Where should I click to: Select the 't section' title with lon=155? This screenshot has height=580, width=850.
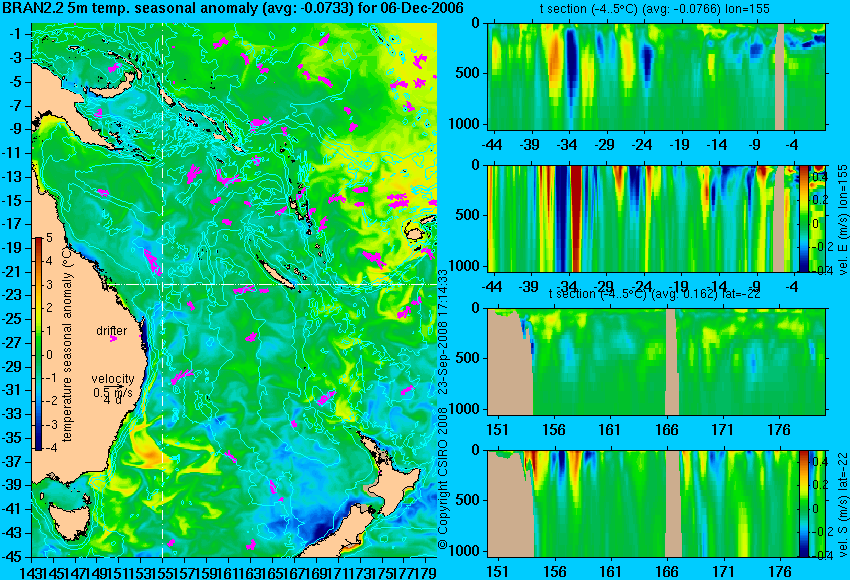[655, 9]
